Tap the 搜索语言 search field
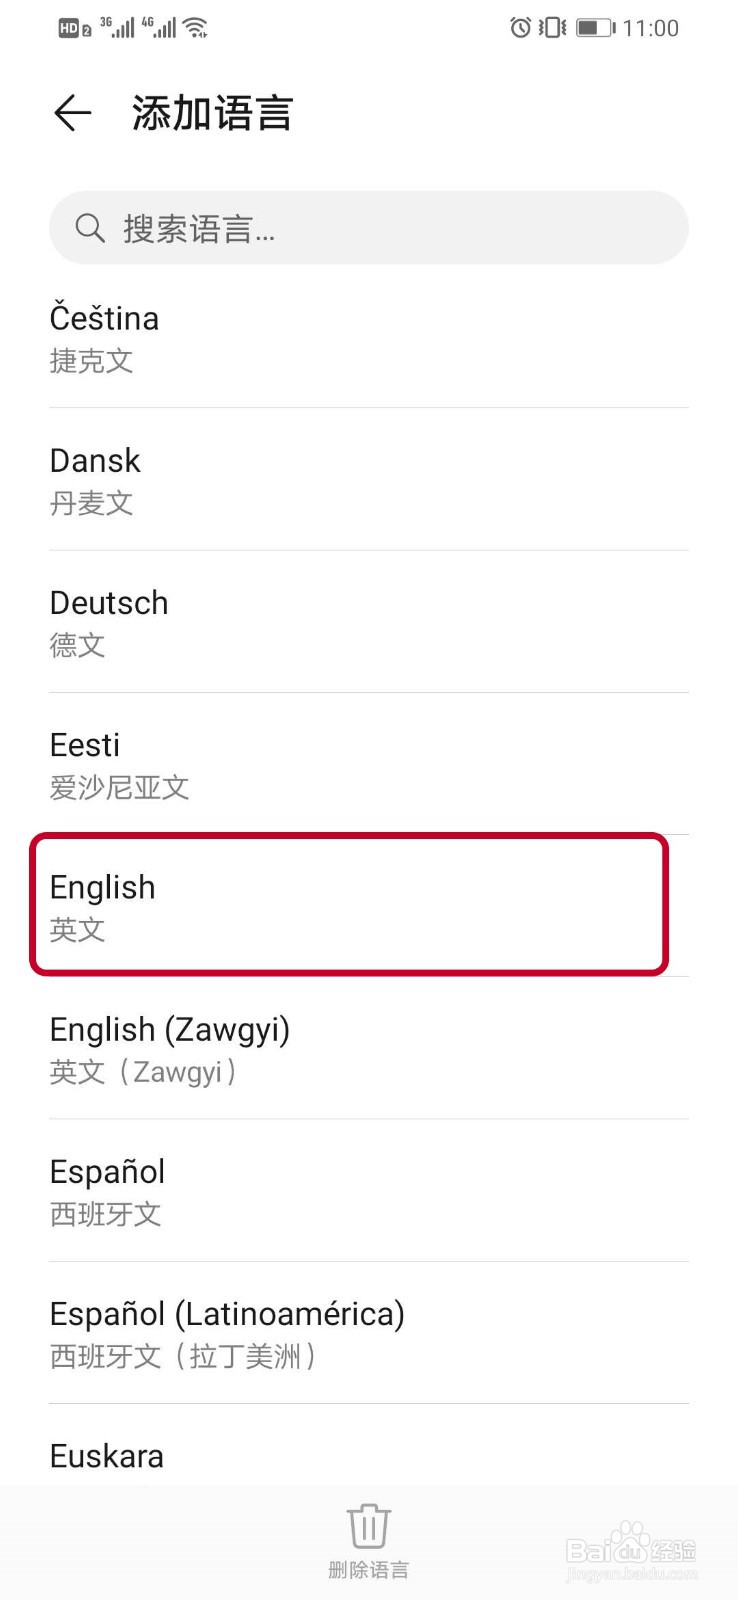This screenshot has height=1600, width=738. click(368, 228)
